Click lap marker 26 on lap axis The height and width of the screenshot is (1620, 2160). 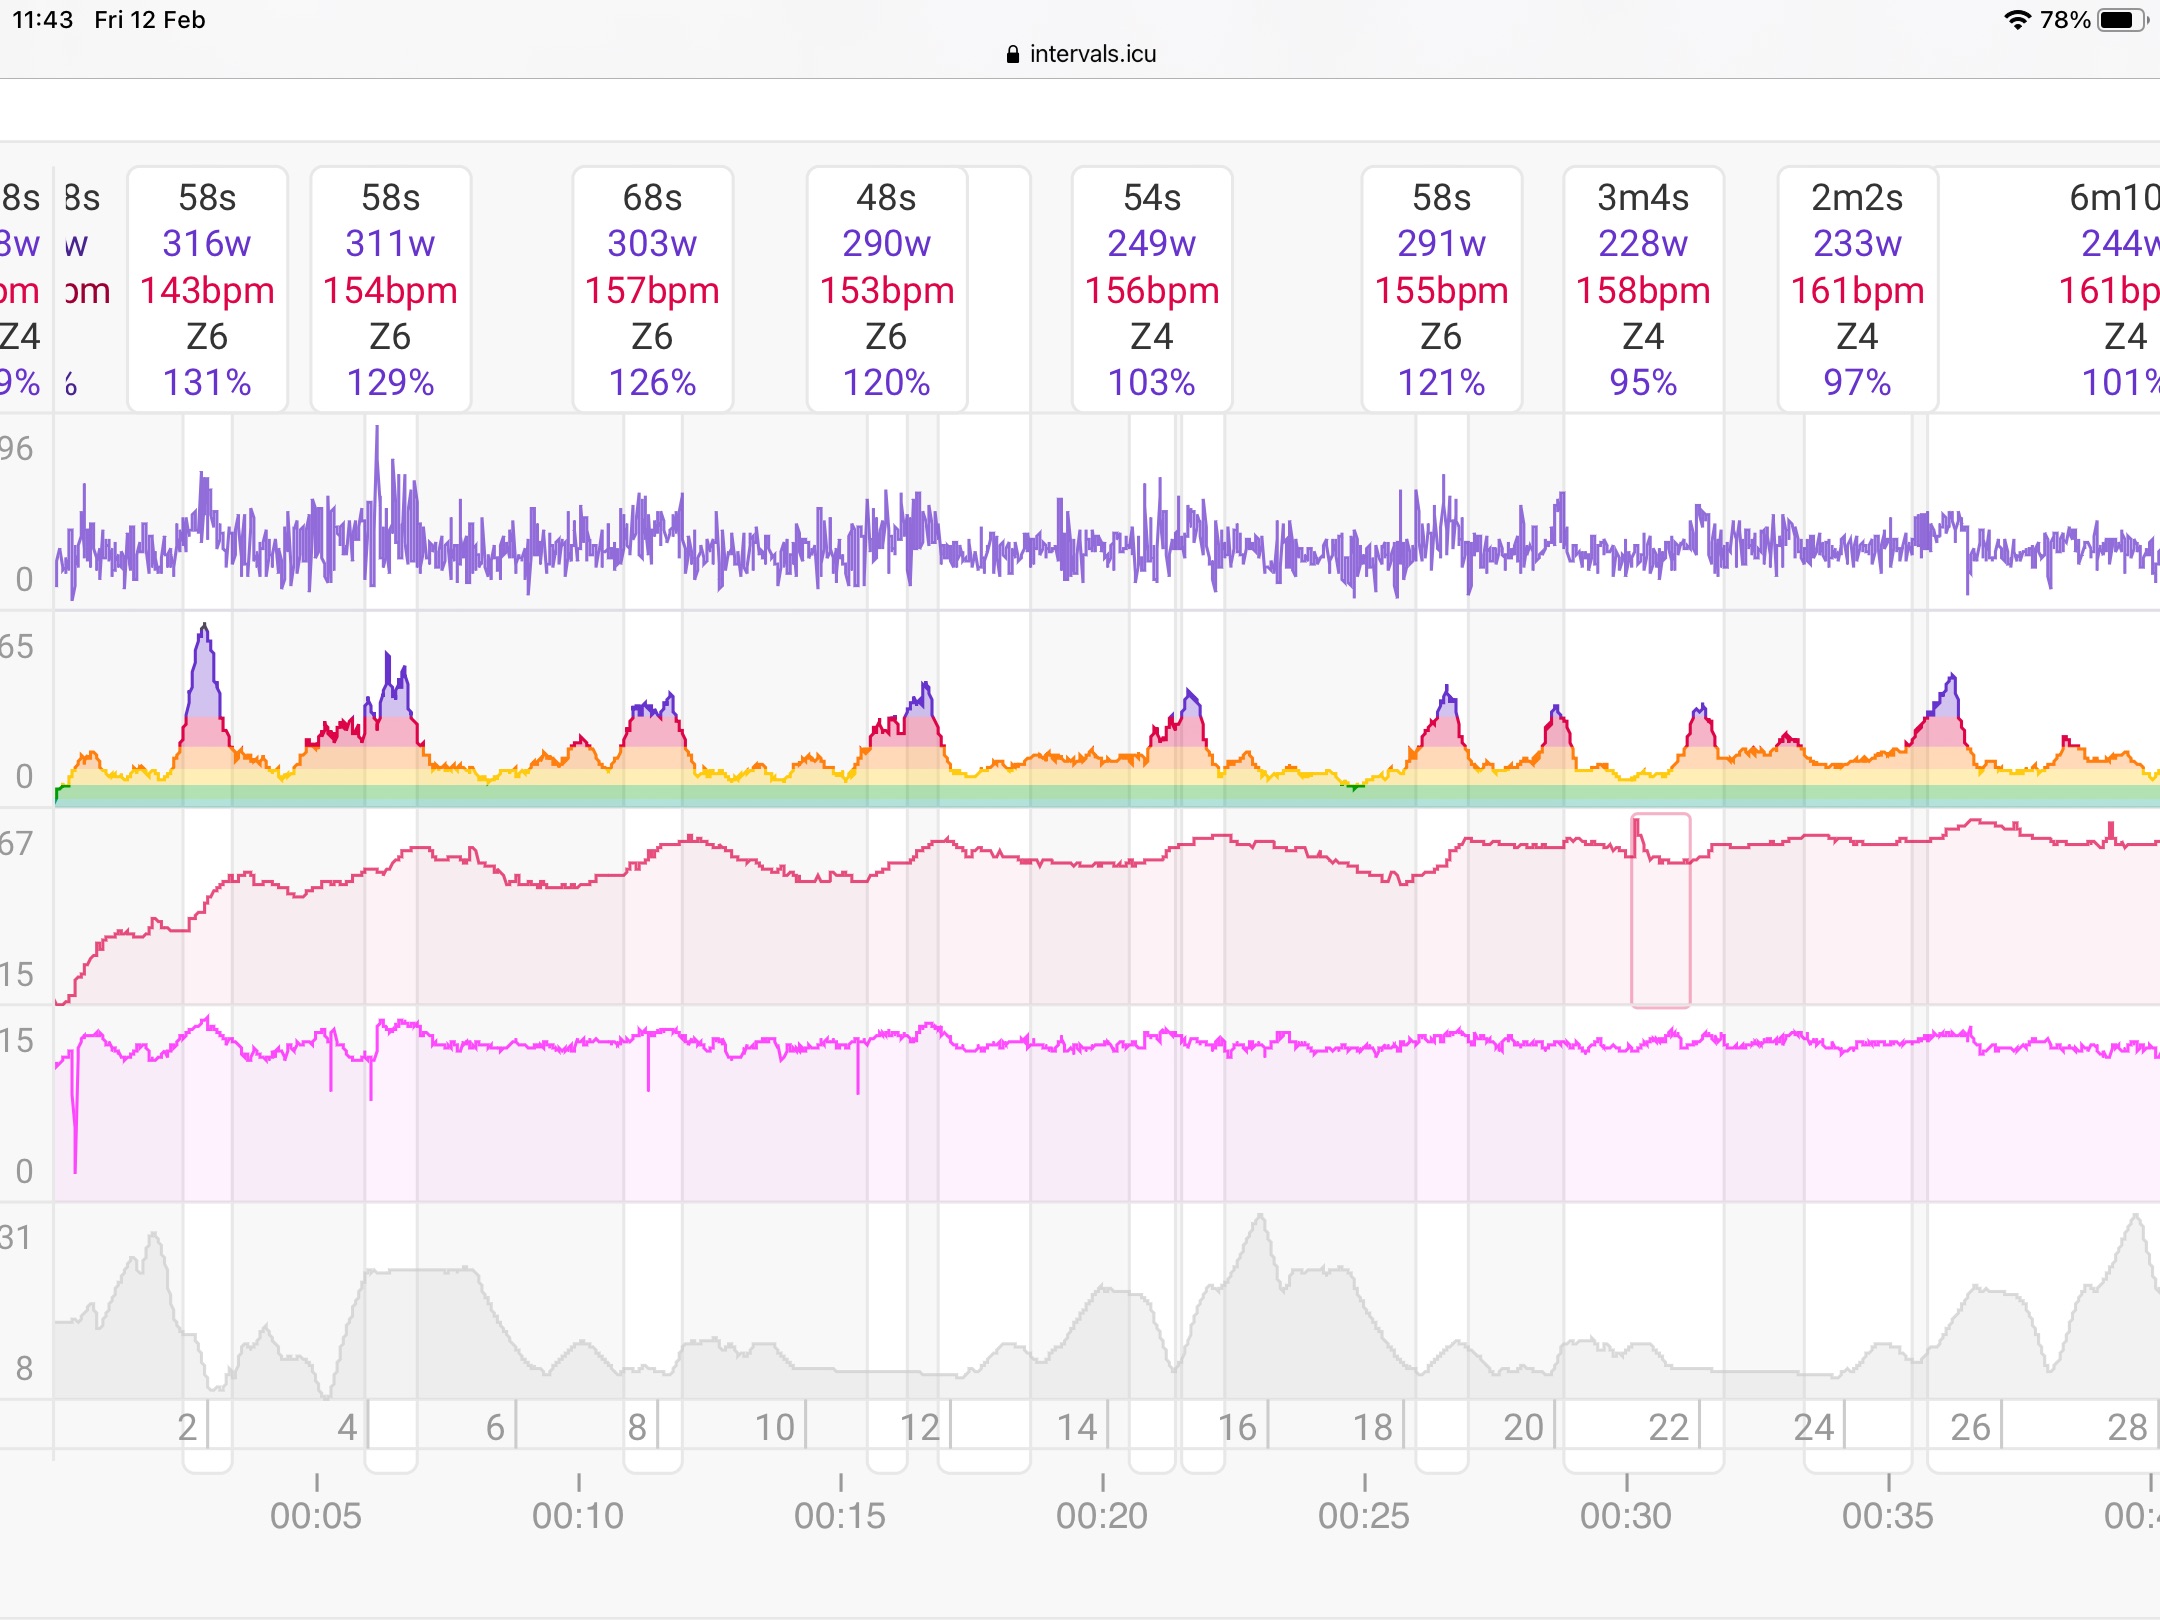pyautogui.click(x=1970, y=1427)
